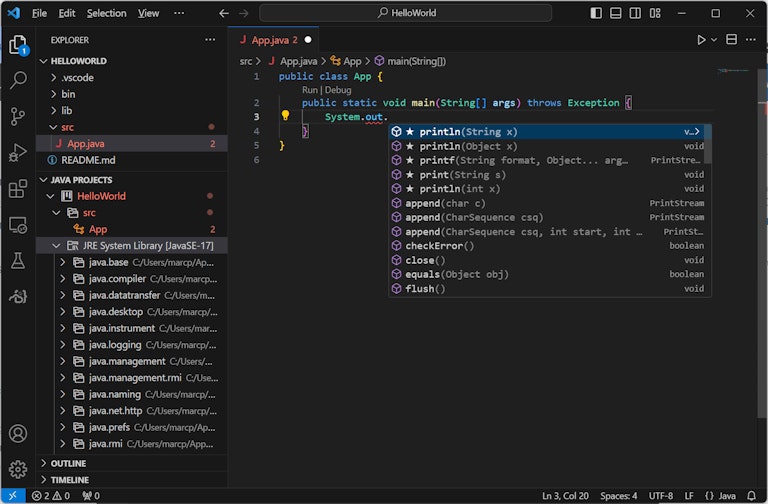Open the Source Control view
The image size is (768, 504).
pos(18,117)
